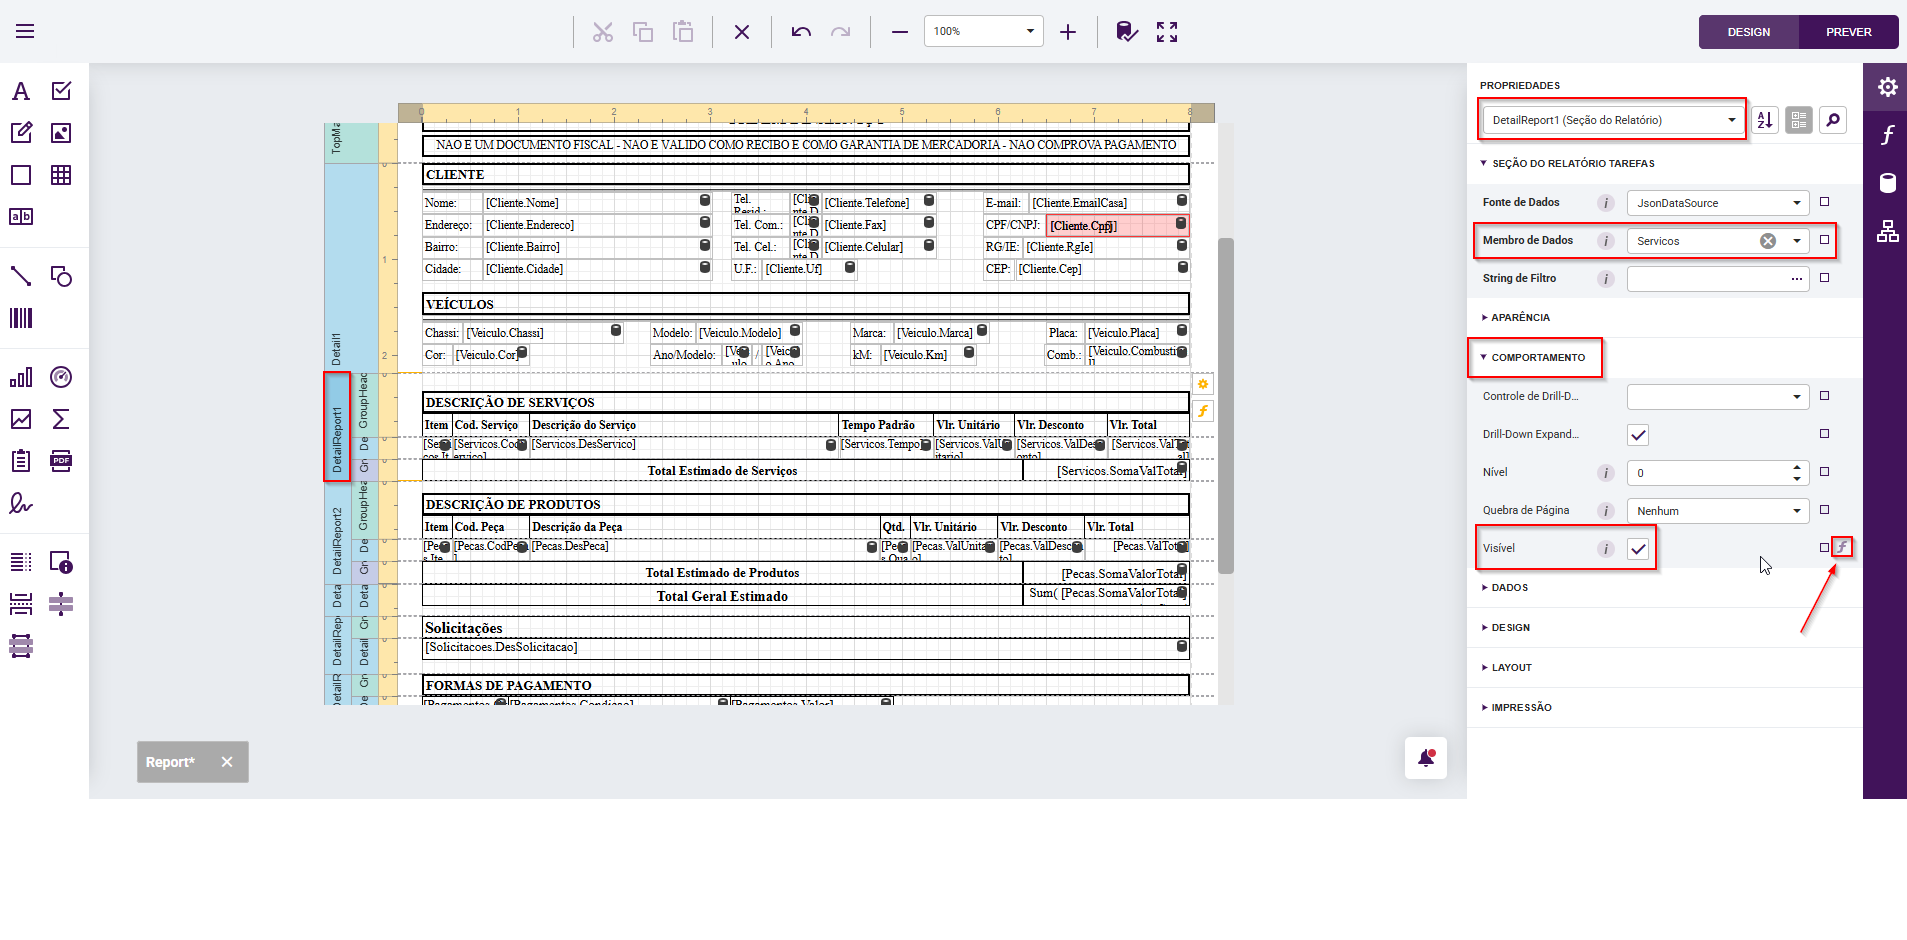Open the DetailReport1 element selector dropdown
The width and height of the screenshot is (1907, 940).
1732,120
